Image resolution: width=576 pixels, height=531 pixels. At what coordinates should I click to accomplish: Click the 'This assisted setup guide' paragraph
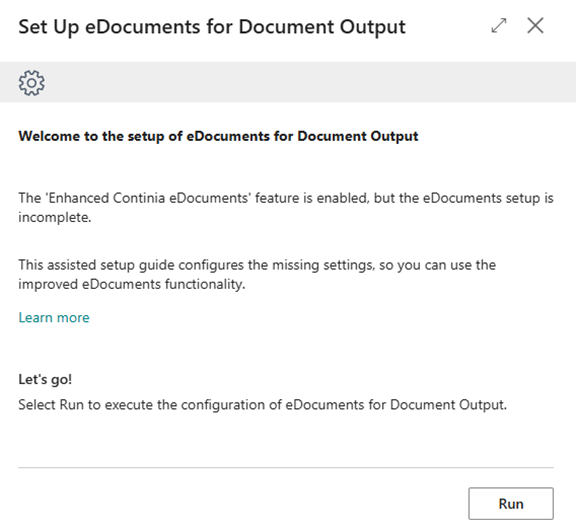[257, 274]
